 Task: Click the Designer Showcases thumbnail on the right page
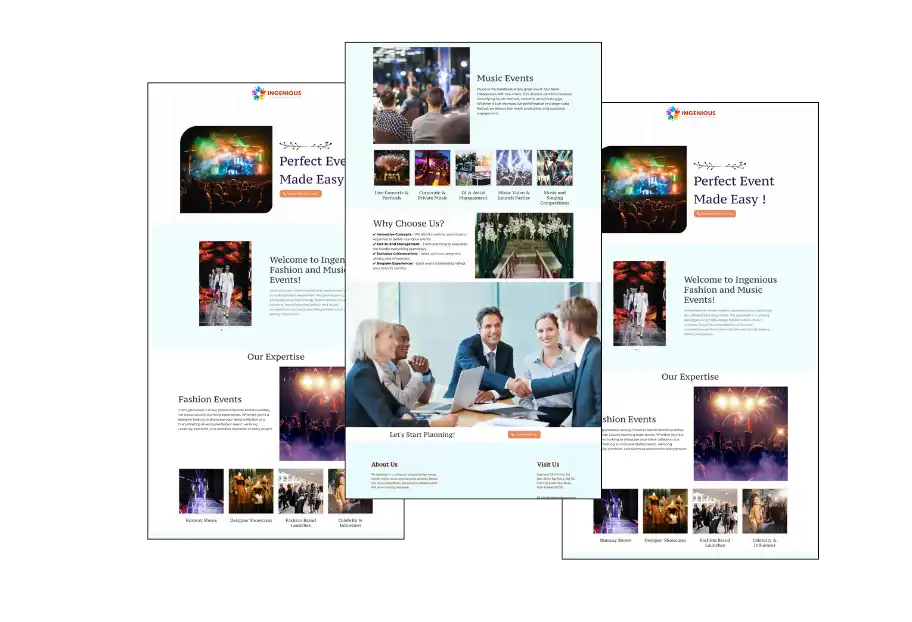tap(665, 511)
